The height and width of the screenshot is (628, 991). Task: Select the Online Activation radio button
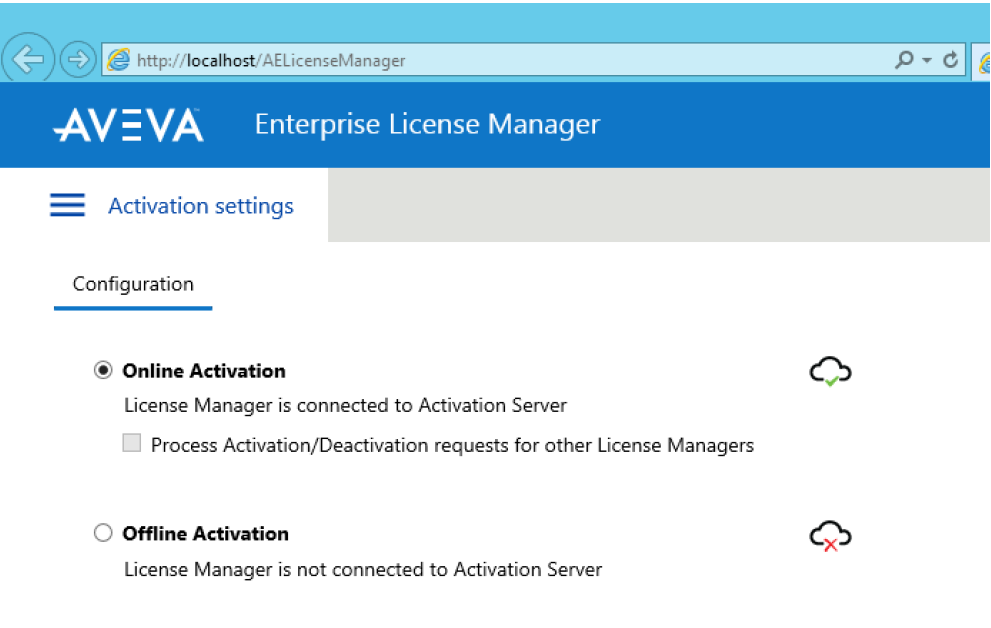point(103,370)
